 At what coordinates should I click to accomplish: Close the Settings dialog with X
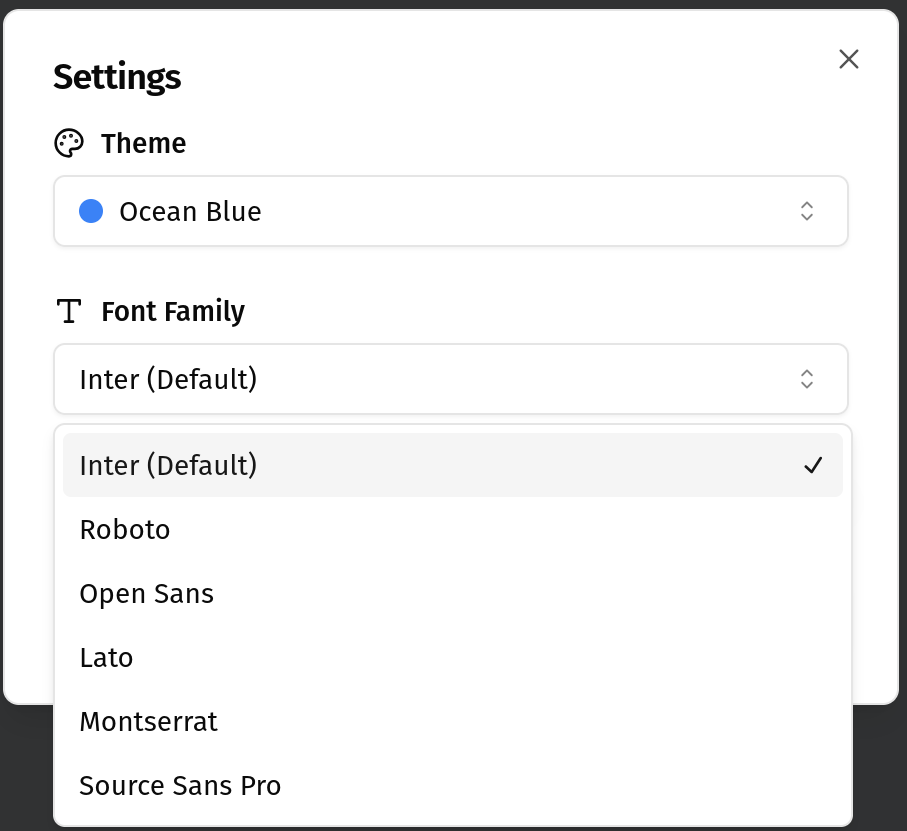click(849, 59)
